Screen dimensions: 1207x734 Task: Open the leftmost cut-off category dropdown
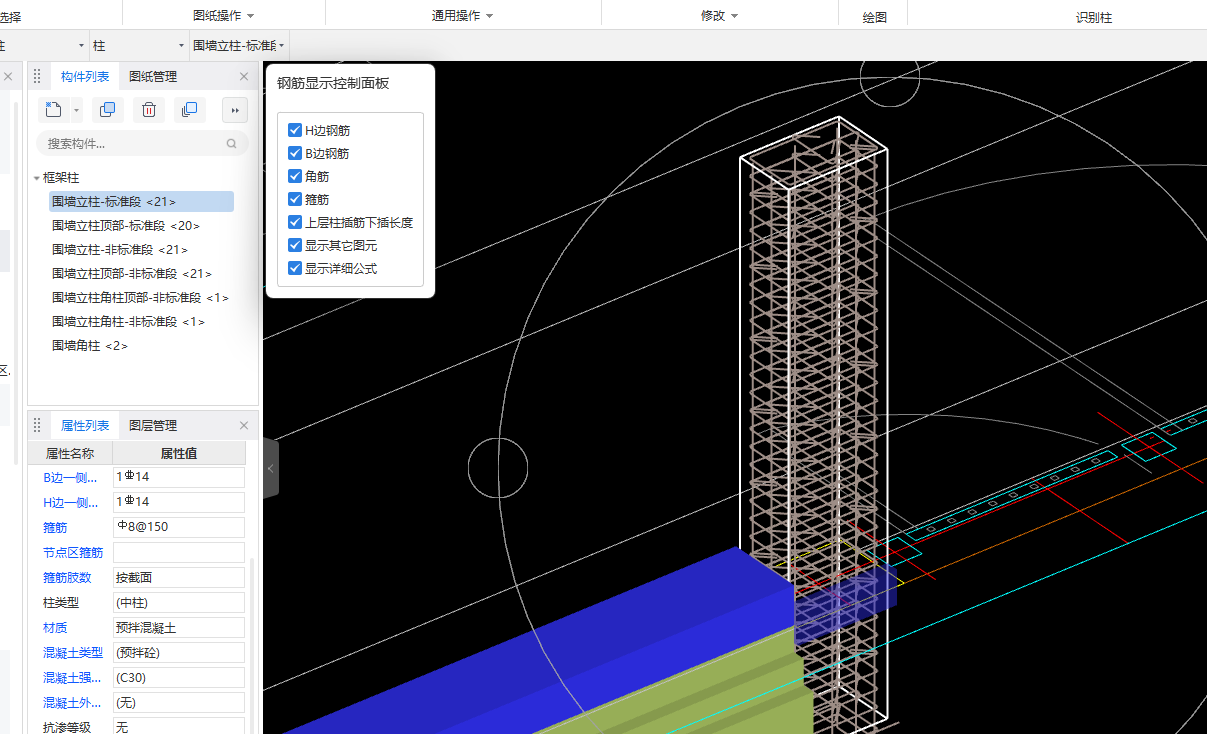coord(43,46)
